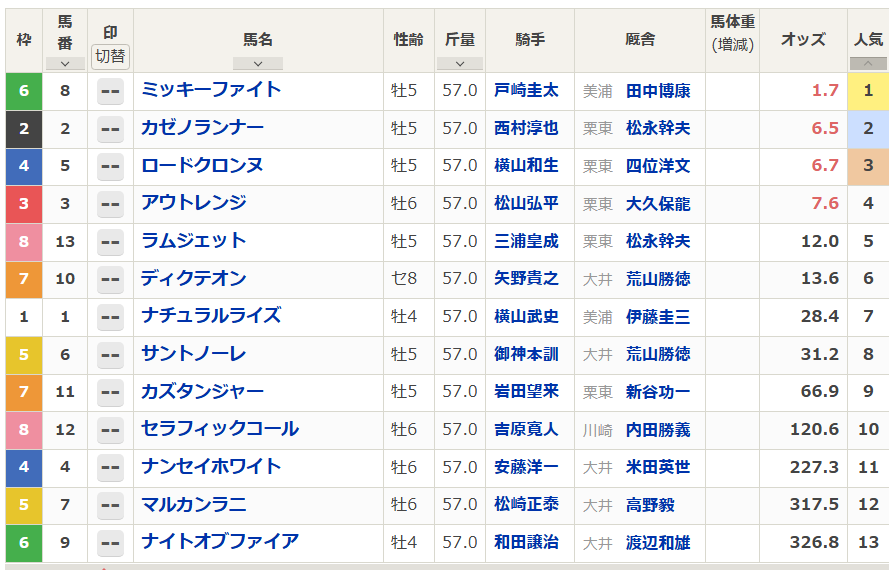Open horse page ナンセイホワイト
This screenshot has width=889, height=570.
(211, 466)
